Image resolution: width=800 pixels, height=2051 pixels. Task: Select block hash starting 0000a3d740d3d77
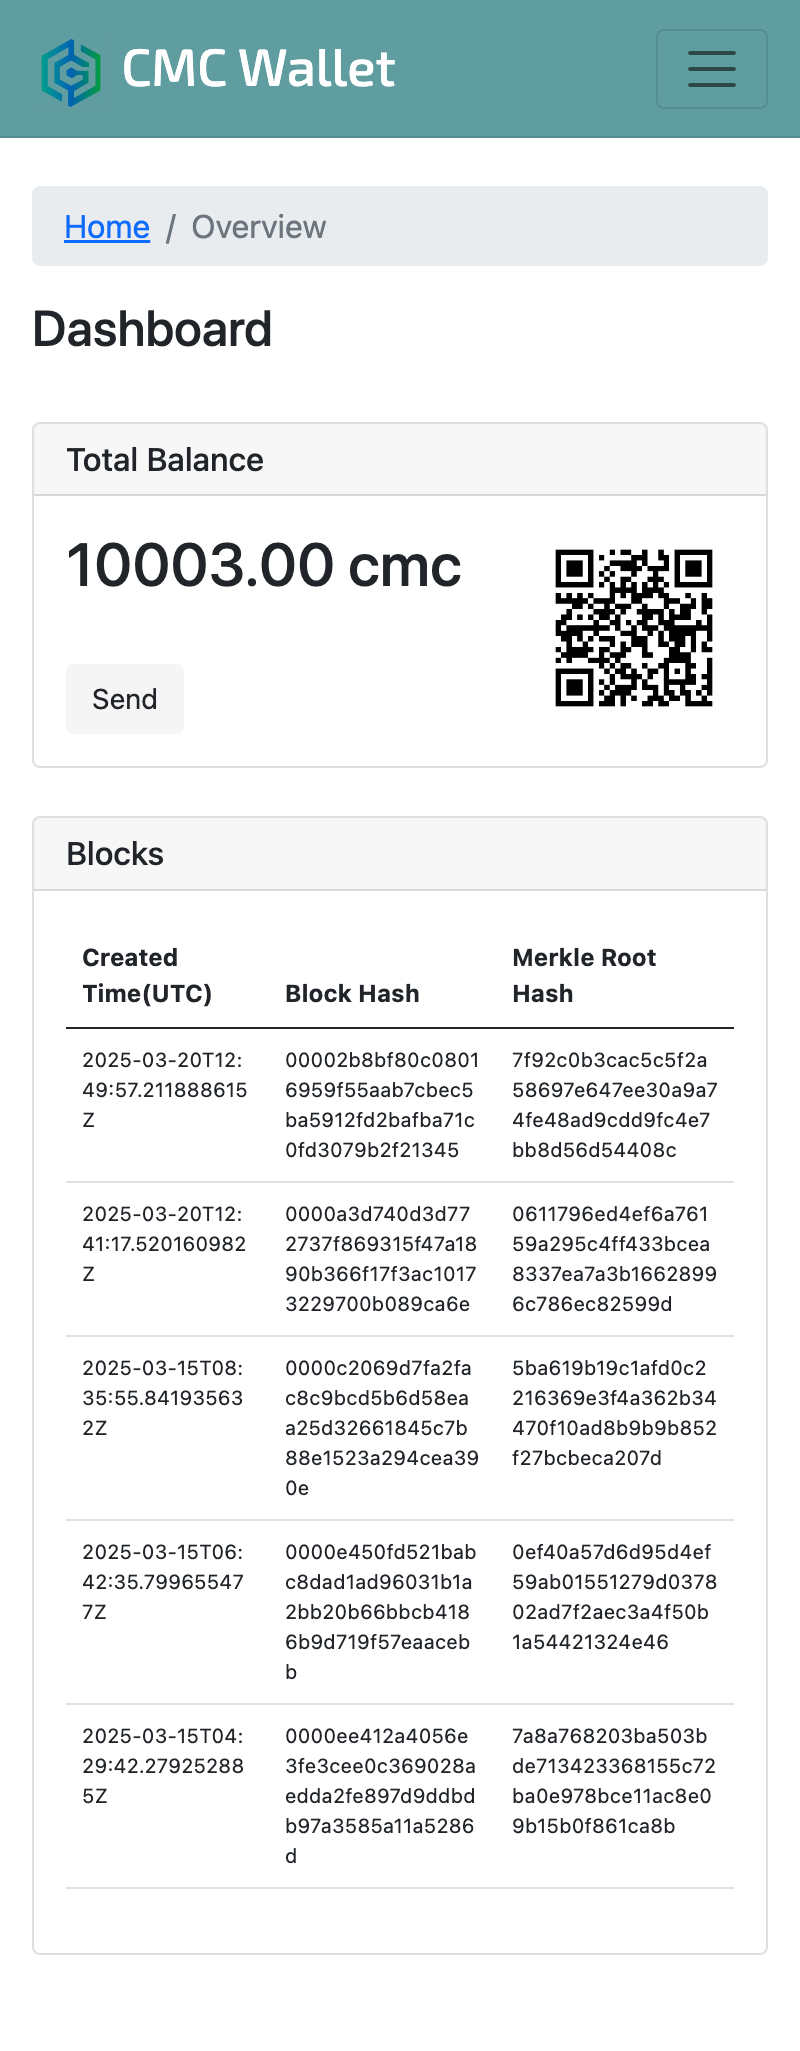point(381,1259)
